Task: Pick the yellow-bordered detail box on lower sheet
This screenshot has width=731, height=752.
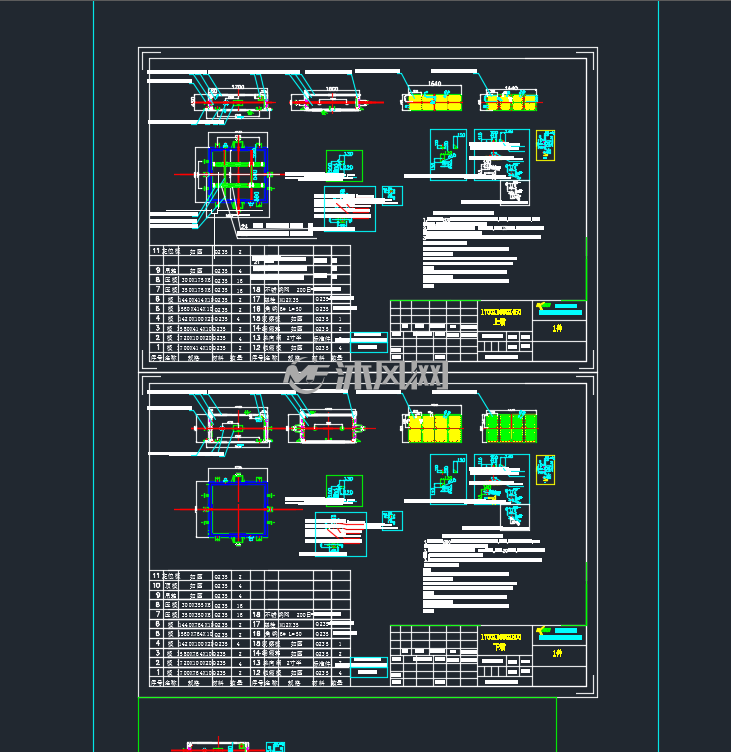Action: tap(545, 470)
